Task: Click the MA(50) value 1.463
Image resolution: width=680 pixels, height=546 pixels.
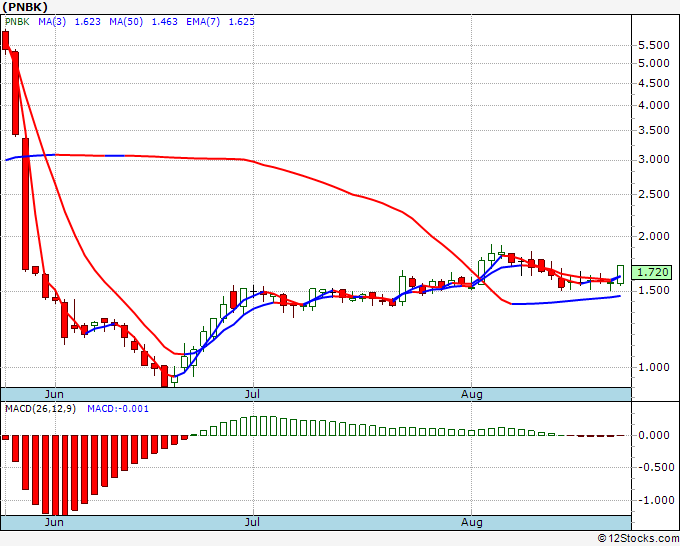Action: (x=164, y=22)
